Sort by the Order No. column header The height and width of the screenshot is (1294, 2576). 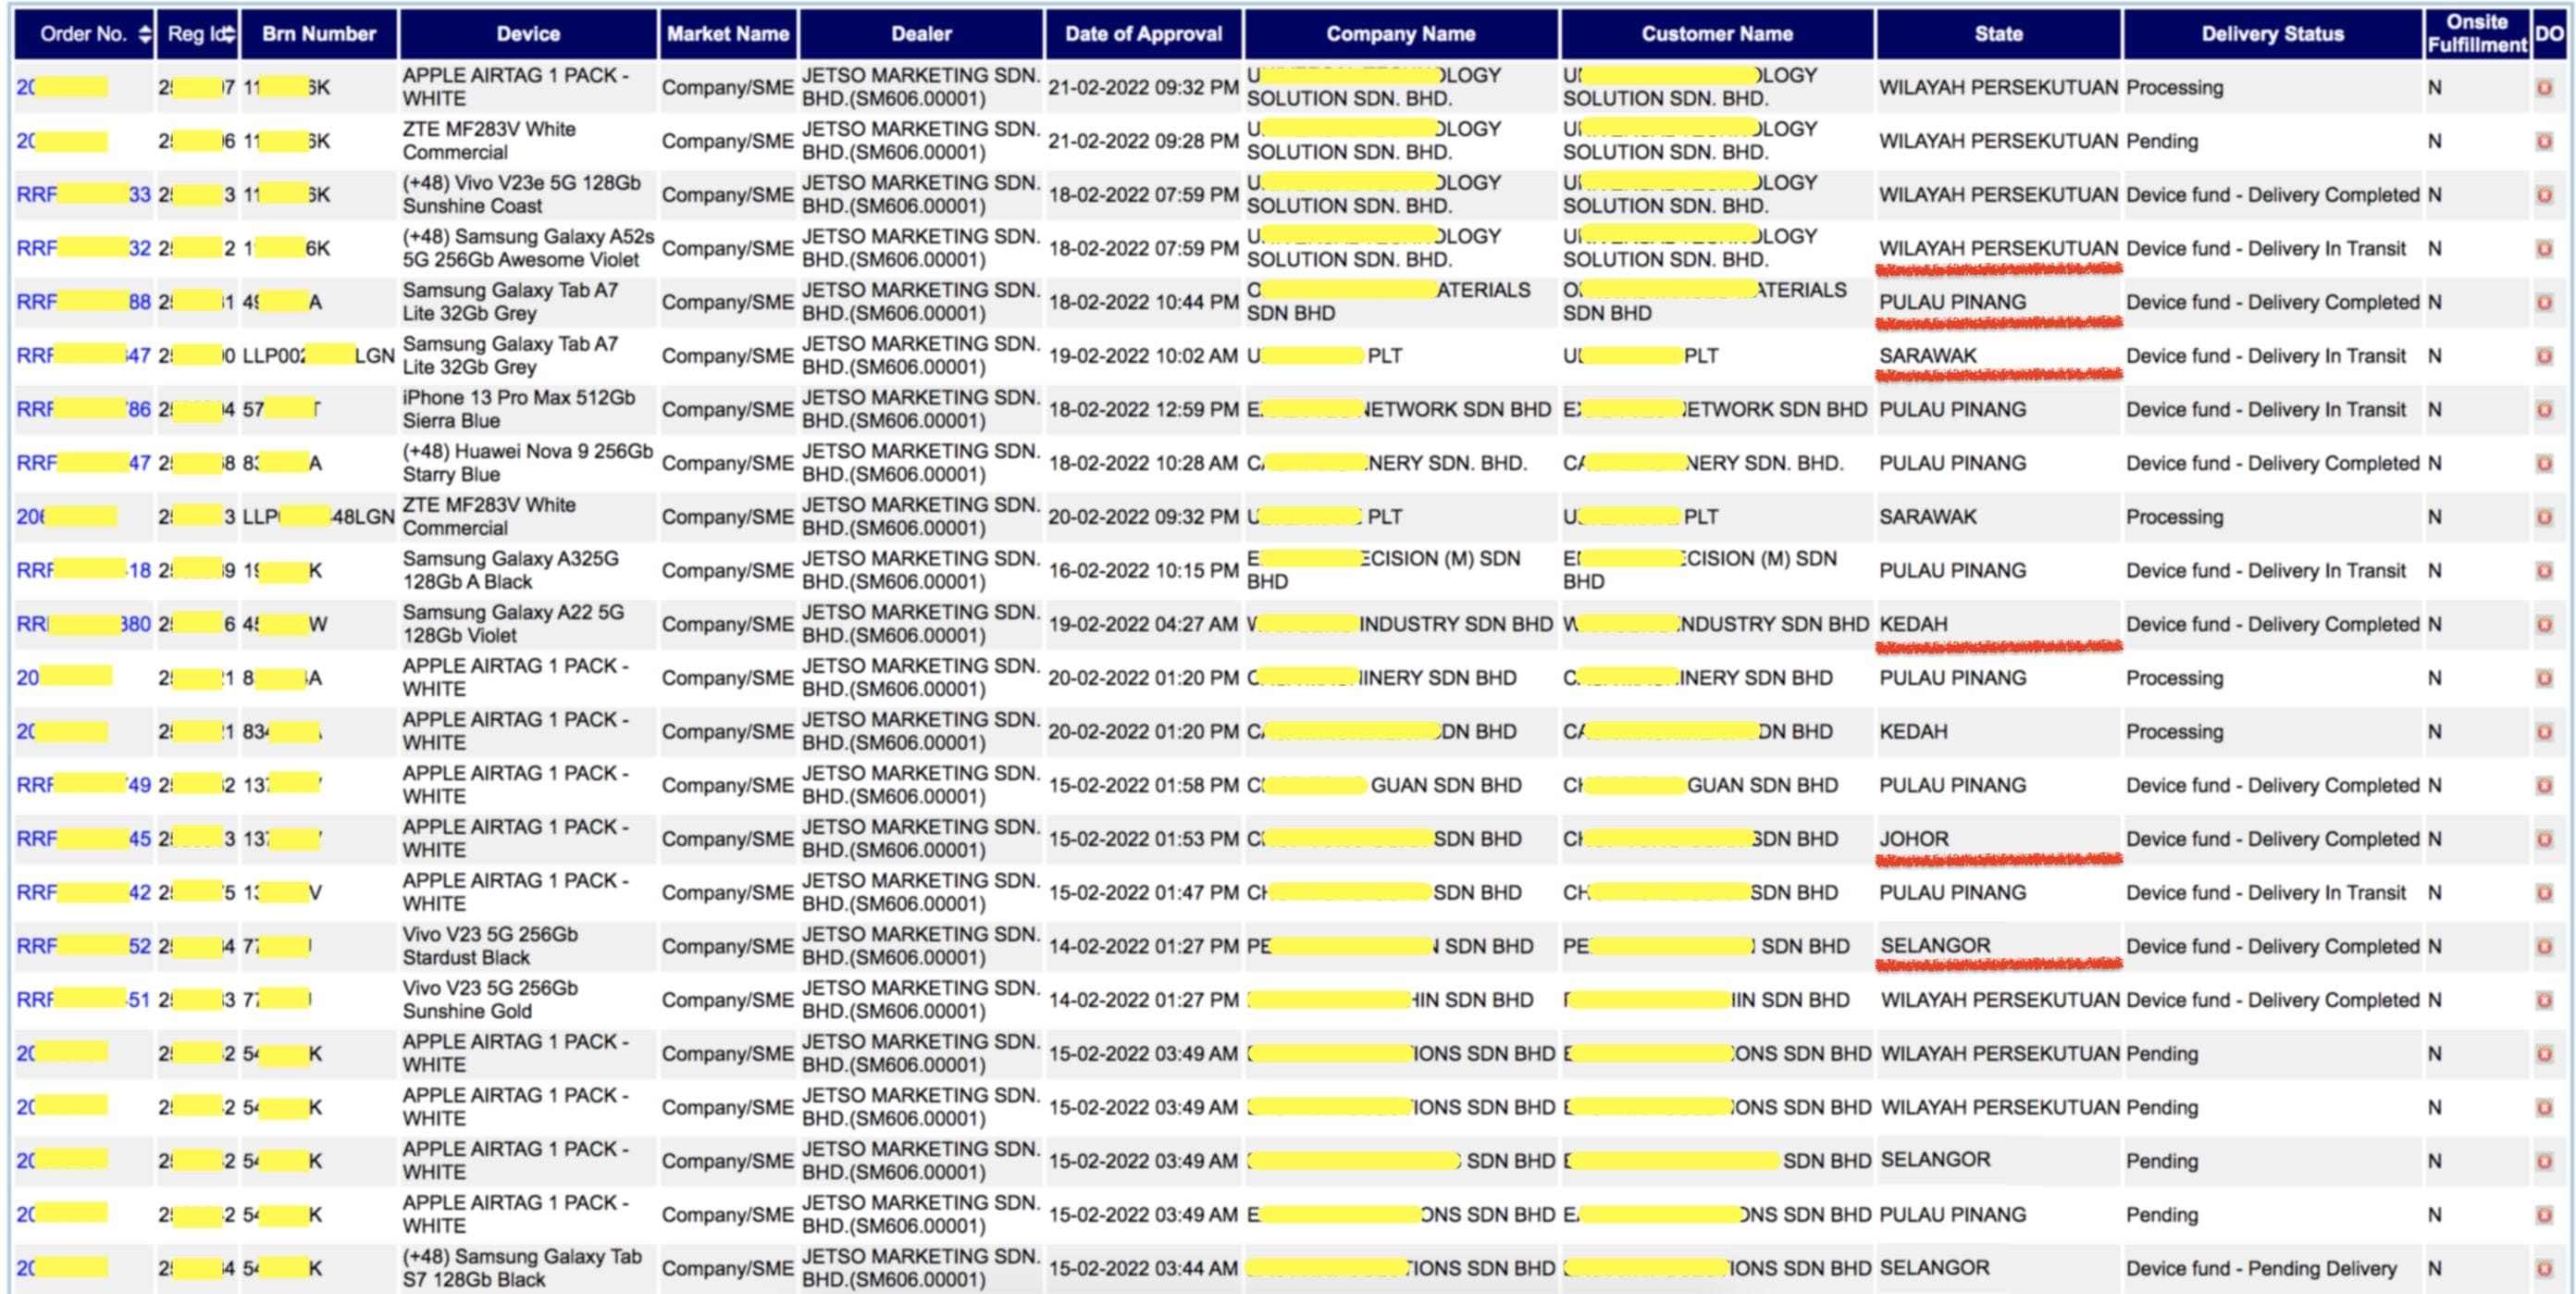[x=85, y=34]
